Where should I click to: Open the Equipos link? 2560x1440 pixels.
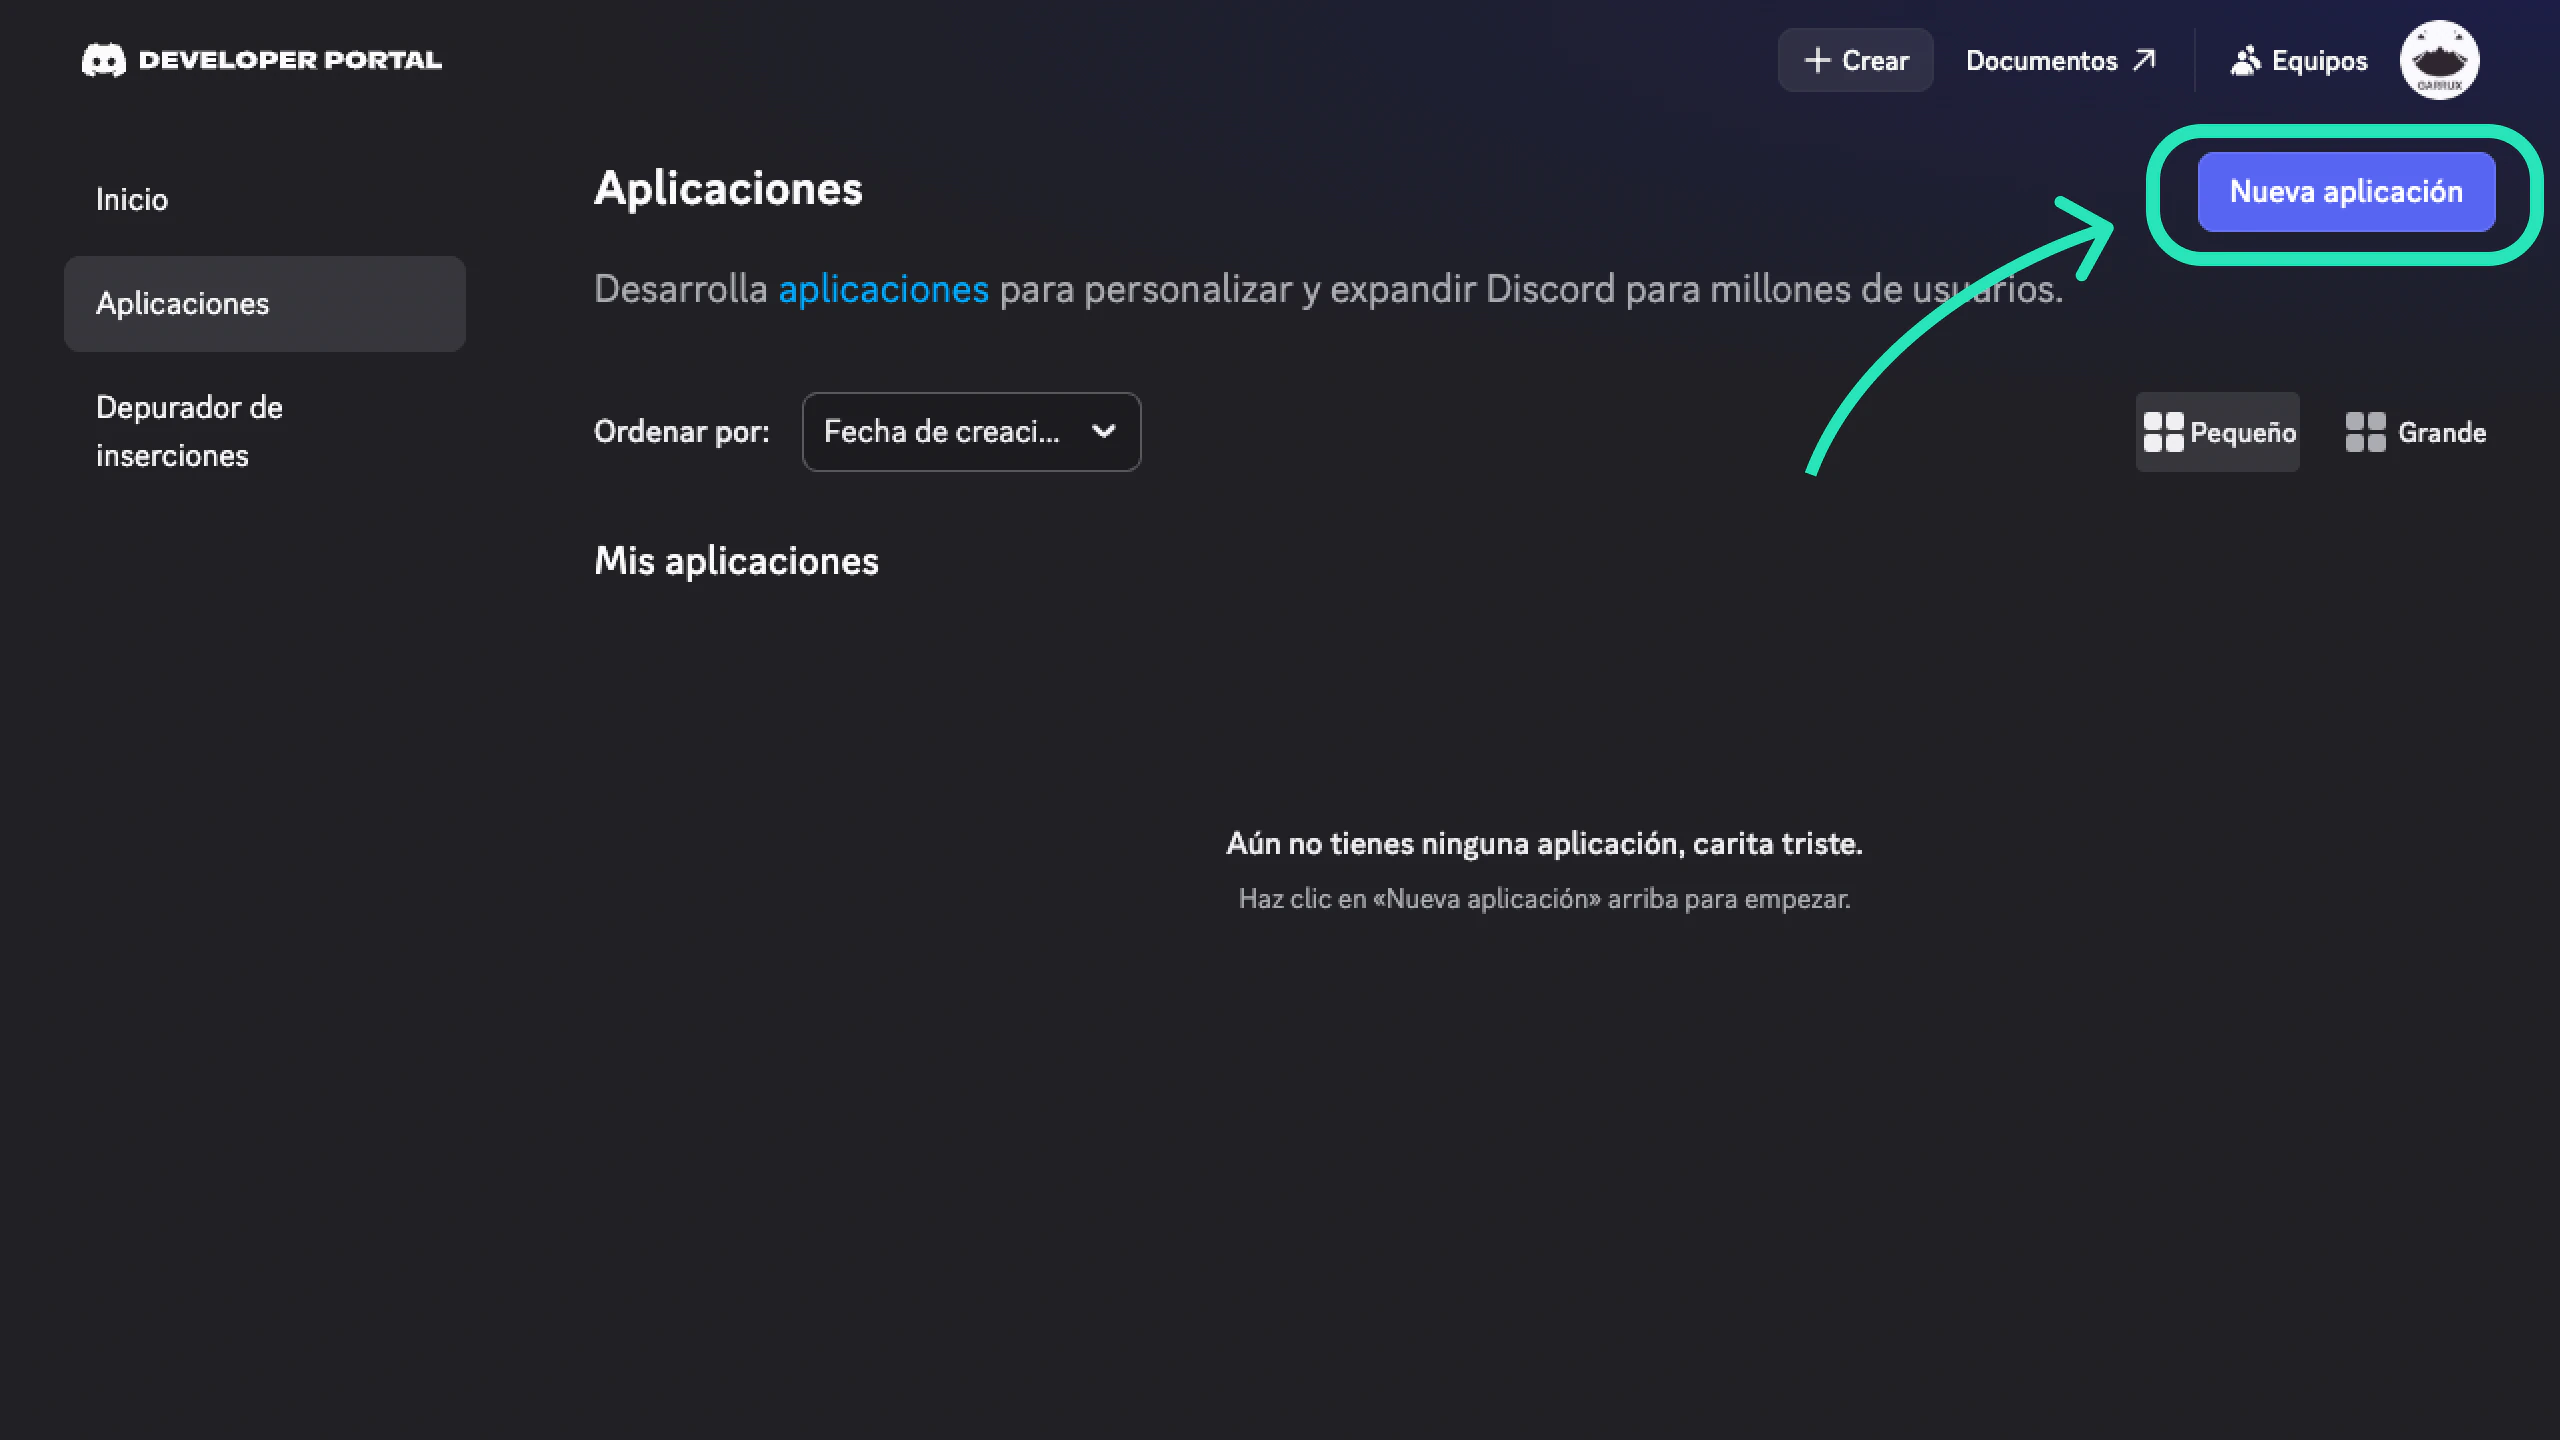(x=2299, y=61)
